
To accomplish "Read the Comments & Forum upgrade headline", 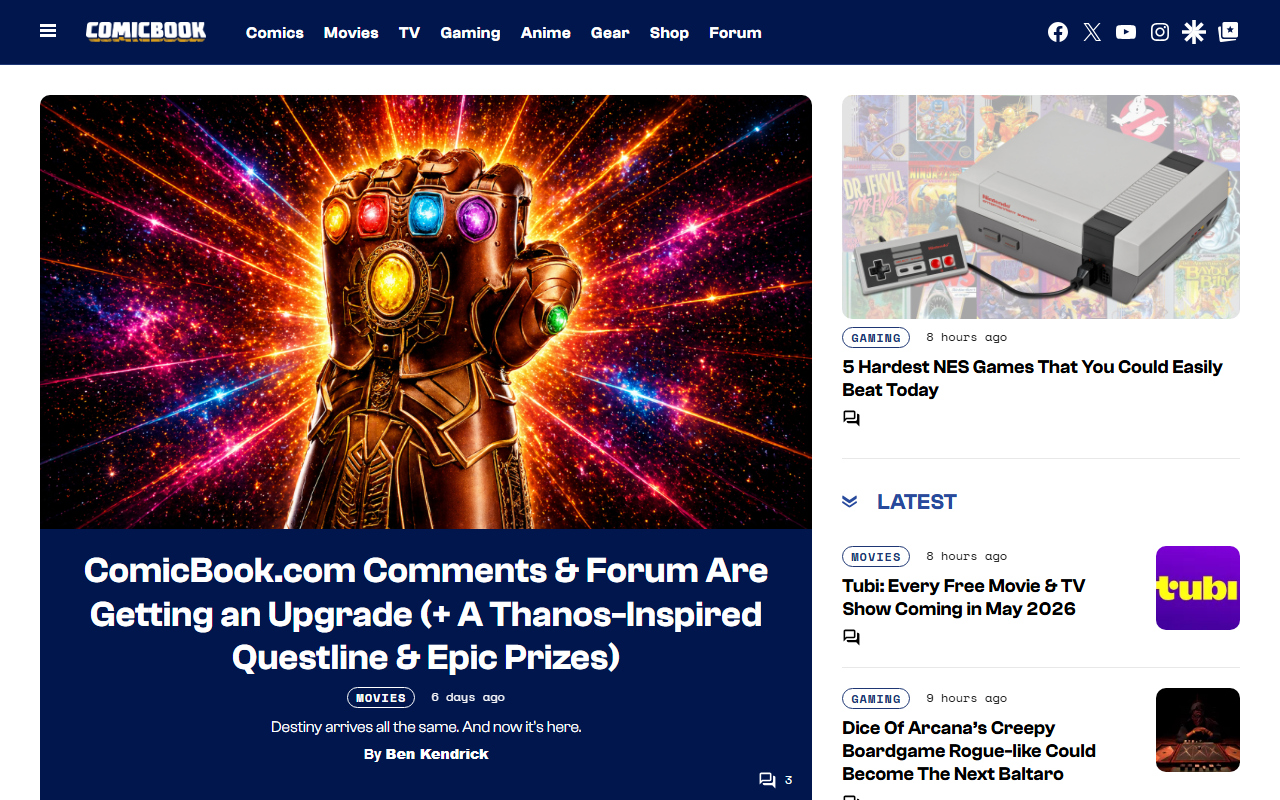I will point(426,613).
